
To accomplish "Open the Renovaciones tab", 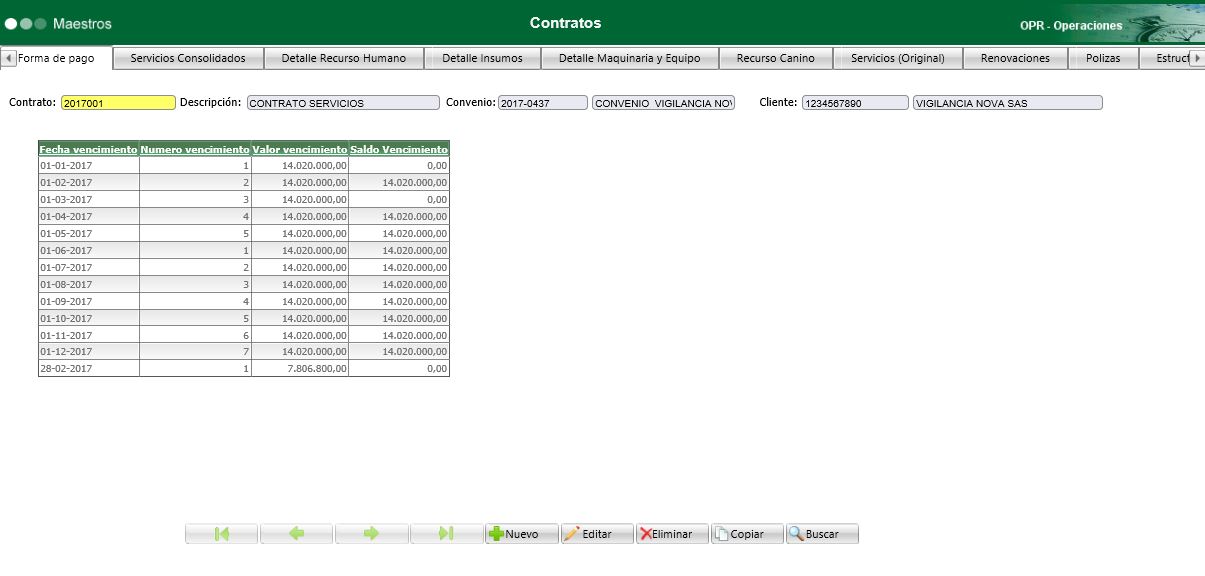I will [x=1015, y=58].
